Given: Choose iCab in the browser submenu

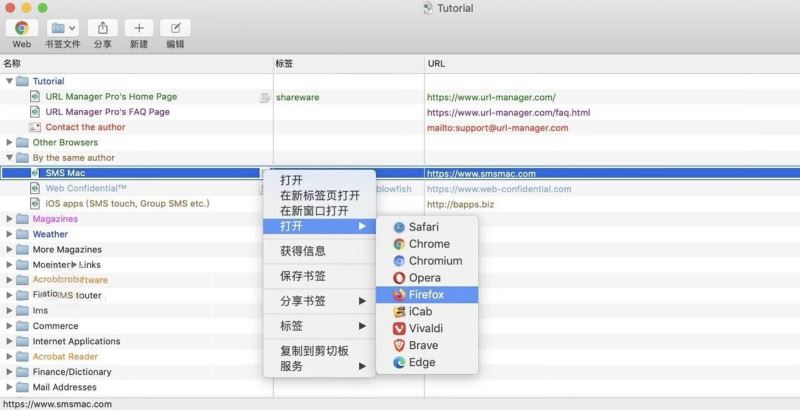Looking at the screenshot, I should (x=427, y=312).
